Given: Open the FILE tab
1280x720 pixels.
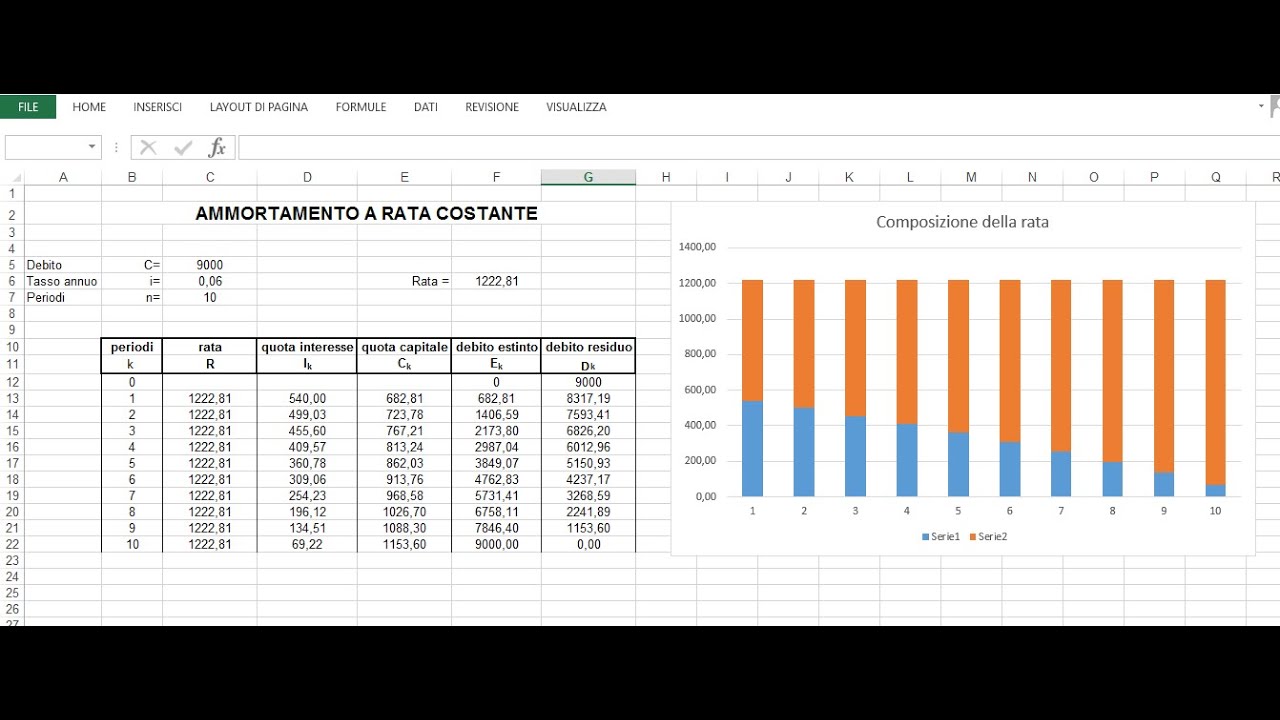Looking at the screenshot, I should coord(28,107).
